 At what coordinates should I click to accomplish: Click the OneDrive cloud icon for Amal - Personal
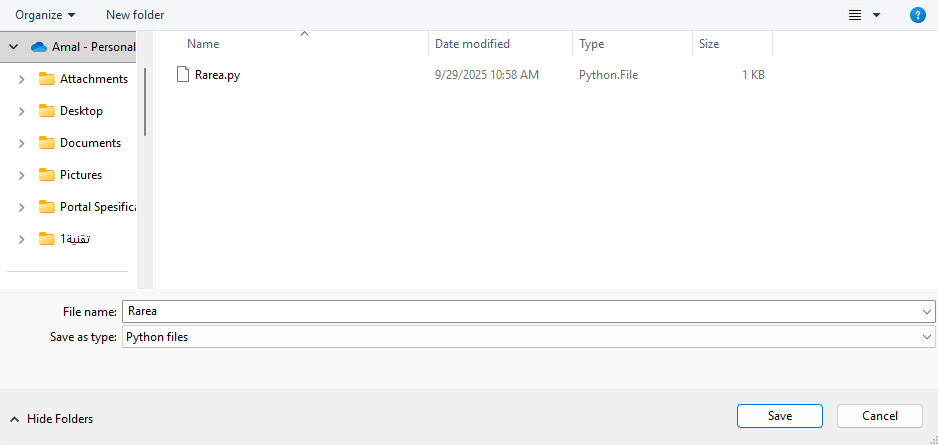pos(39,47)
